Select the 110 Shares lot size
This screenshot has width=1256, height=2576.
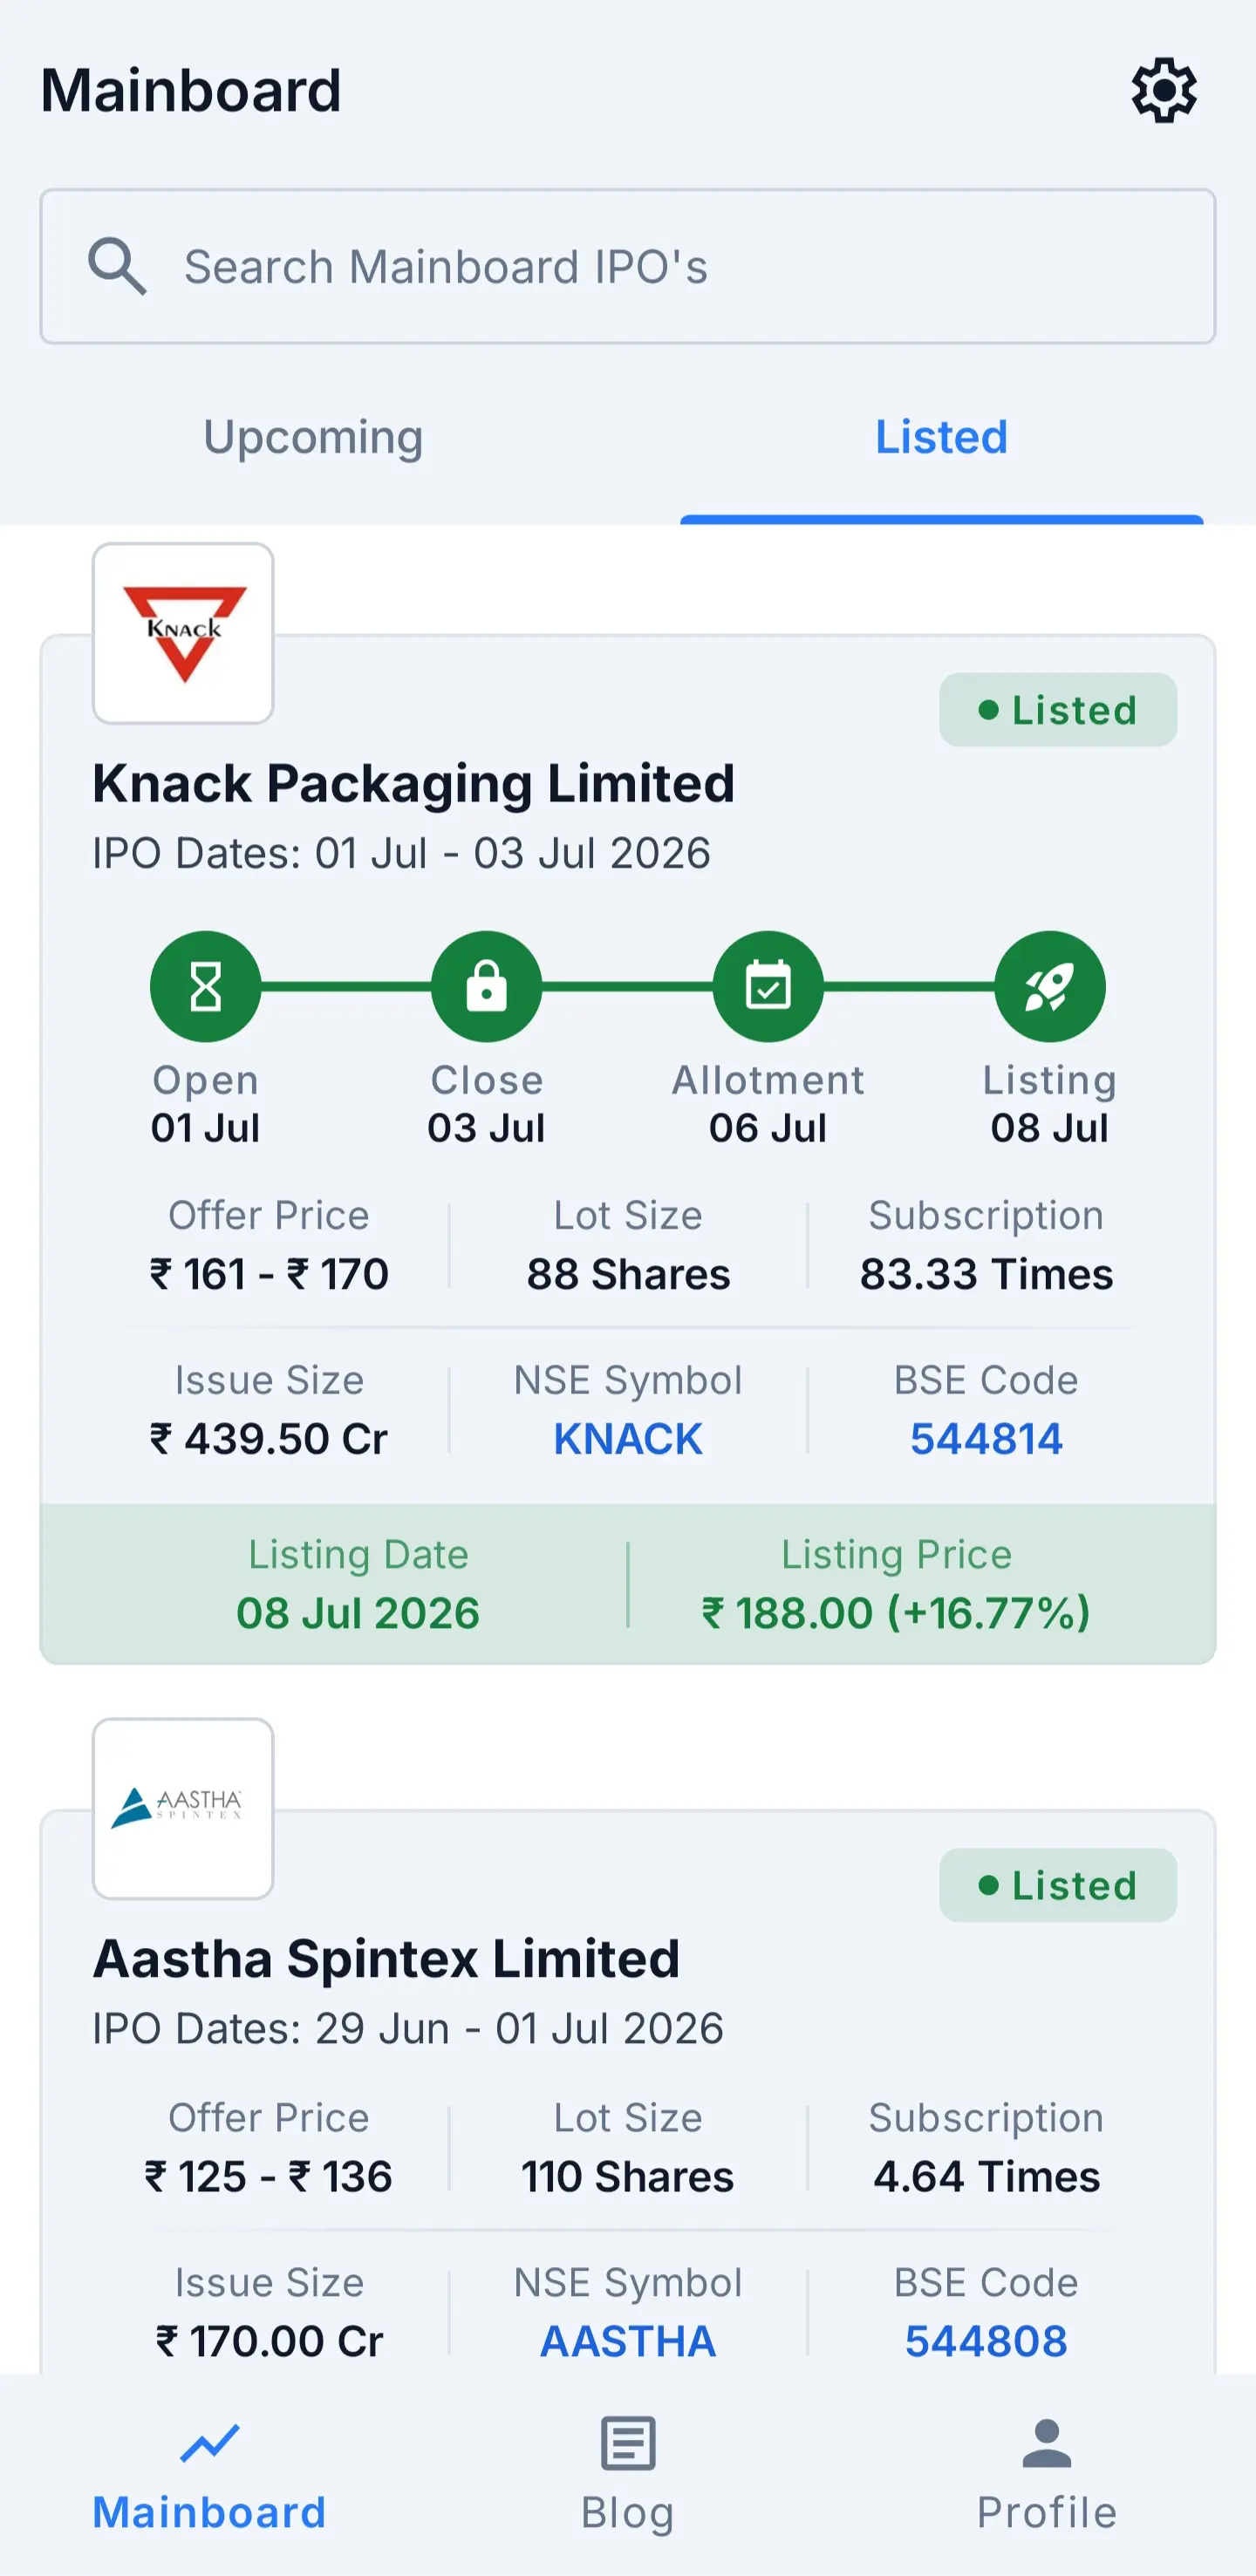[628, 2176]
